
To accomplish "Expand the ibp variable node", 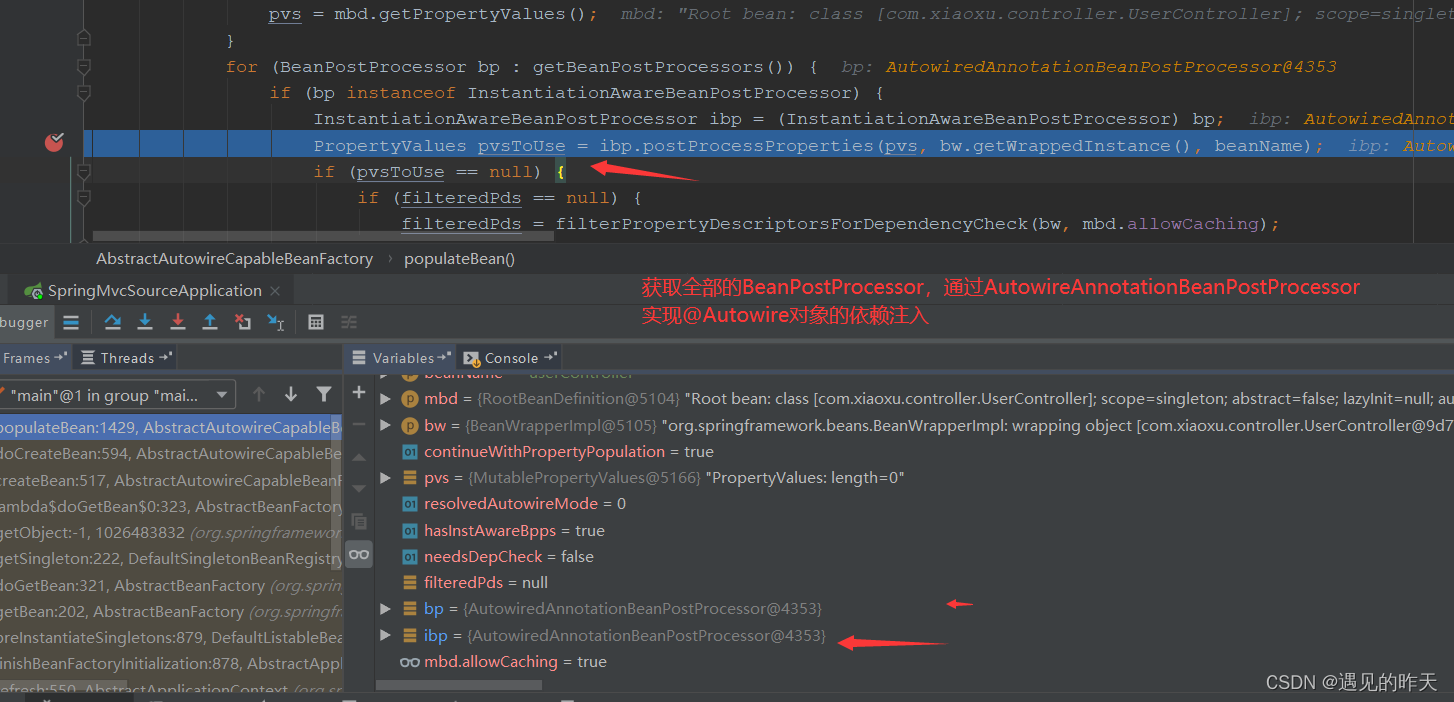I will (386, 635).
